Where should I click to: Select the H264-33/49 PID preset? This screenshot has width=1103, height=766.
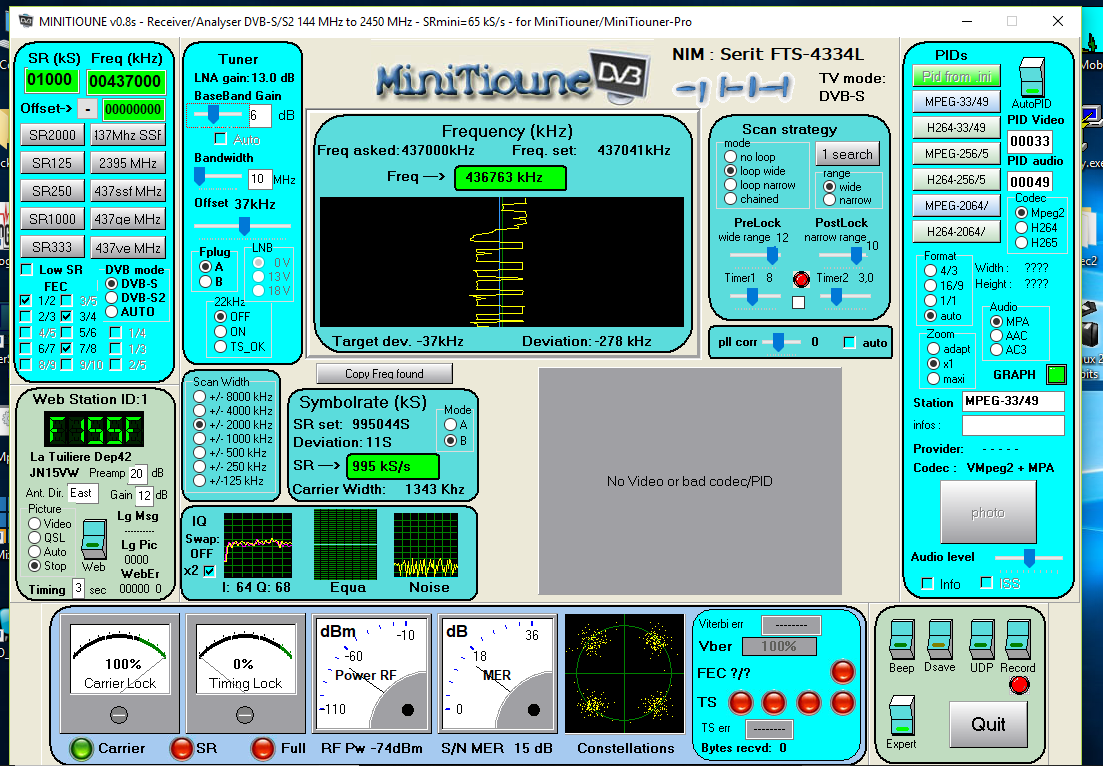(955, 128)
